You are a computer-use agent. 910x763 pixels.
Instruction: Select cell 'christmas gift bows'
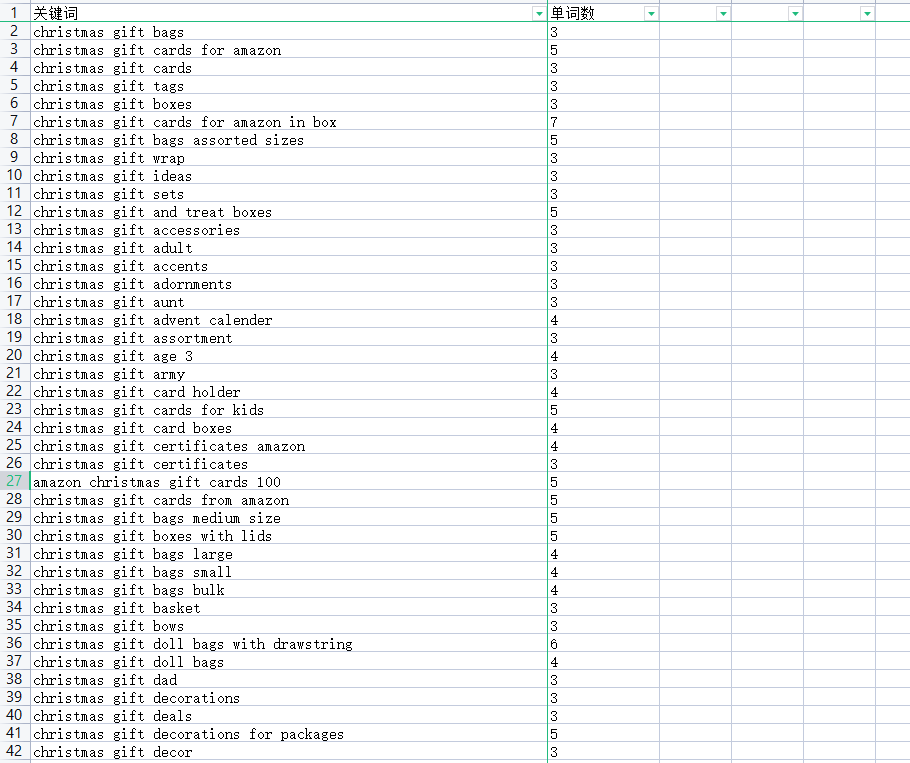tap(288, 625)
